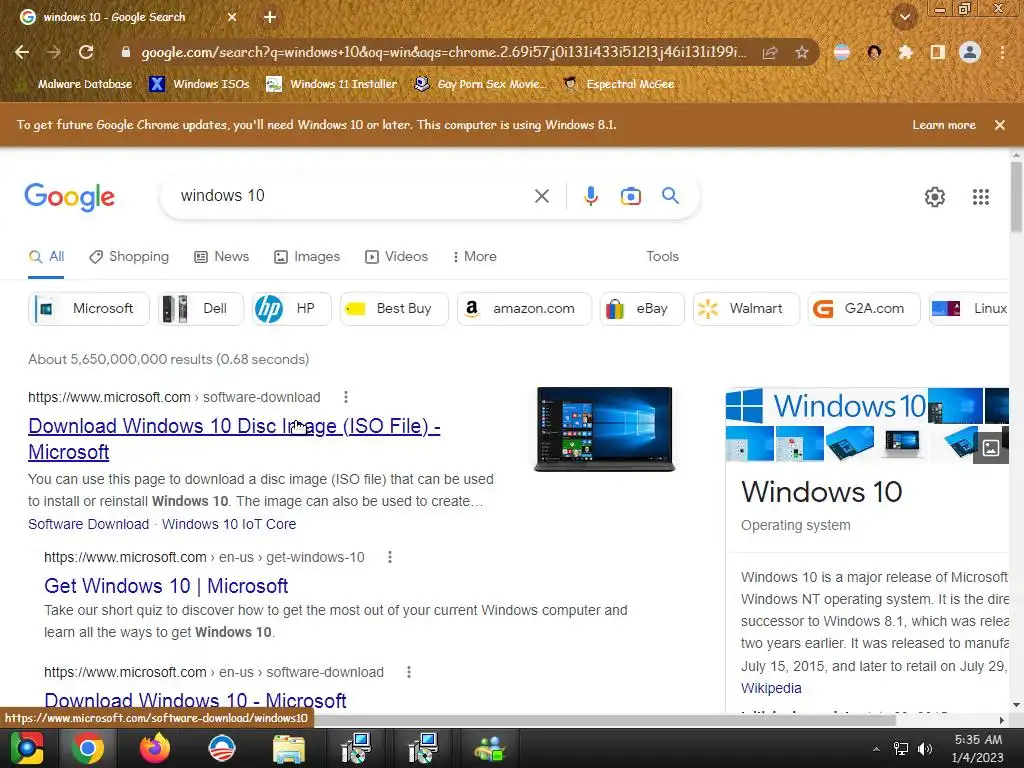Filter results by amazon.com chip
This screenshot has height=768, width=1024.
(x=524, y=308)
